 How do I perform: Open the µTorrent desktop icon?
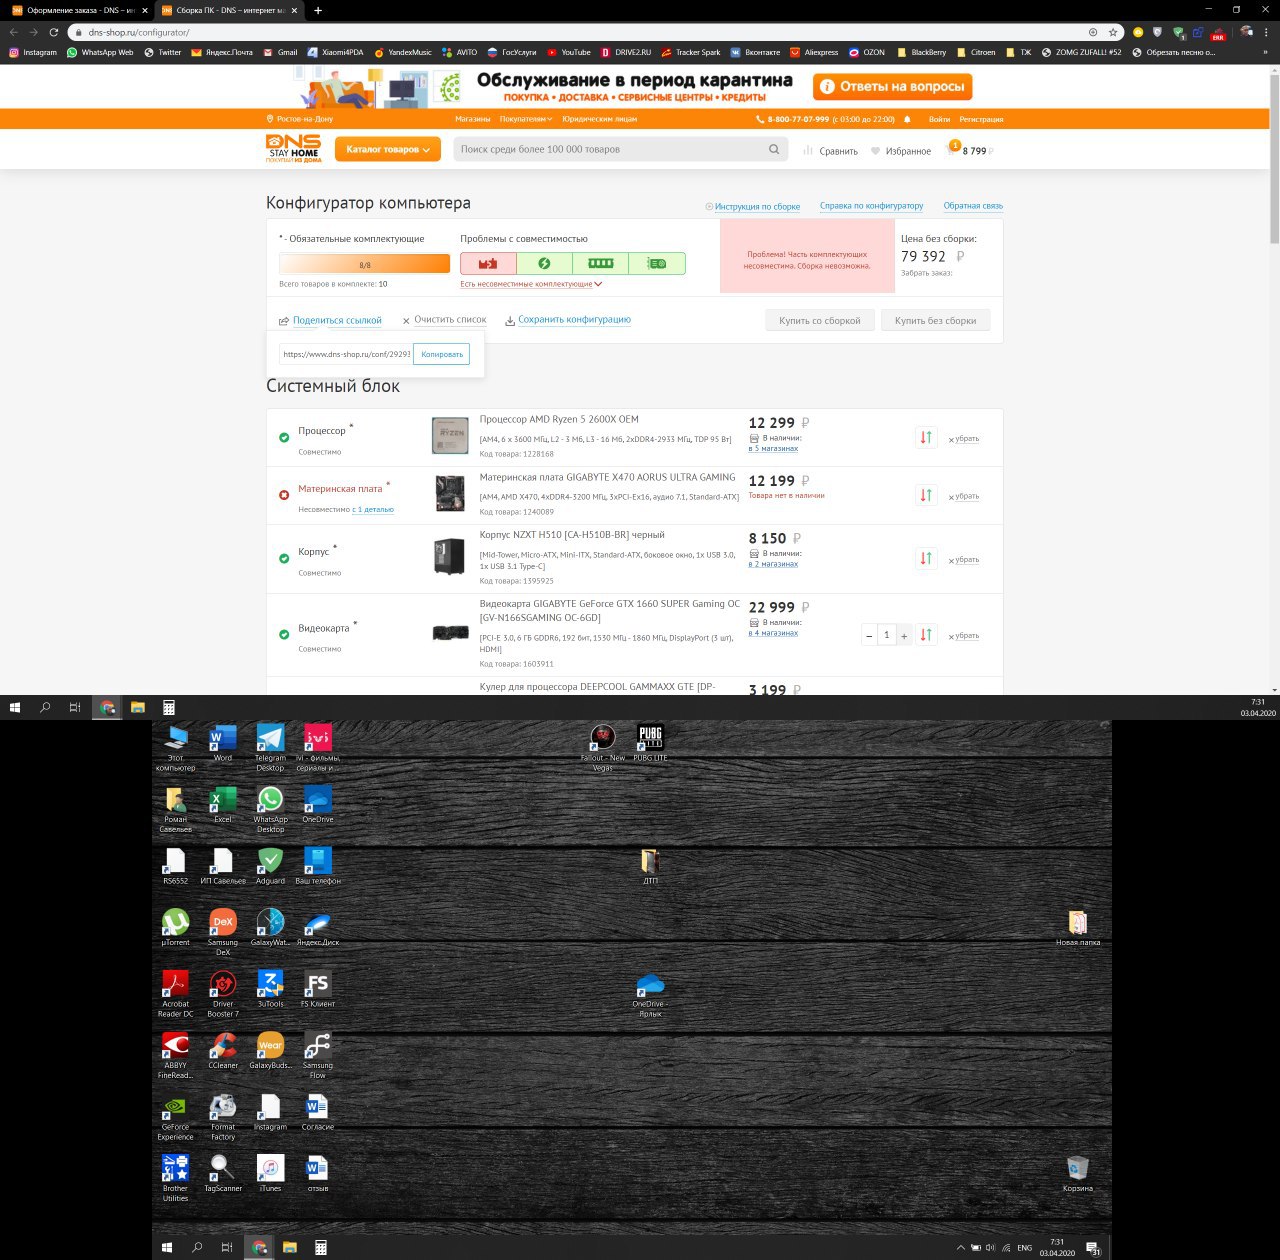(175, 927)
